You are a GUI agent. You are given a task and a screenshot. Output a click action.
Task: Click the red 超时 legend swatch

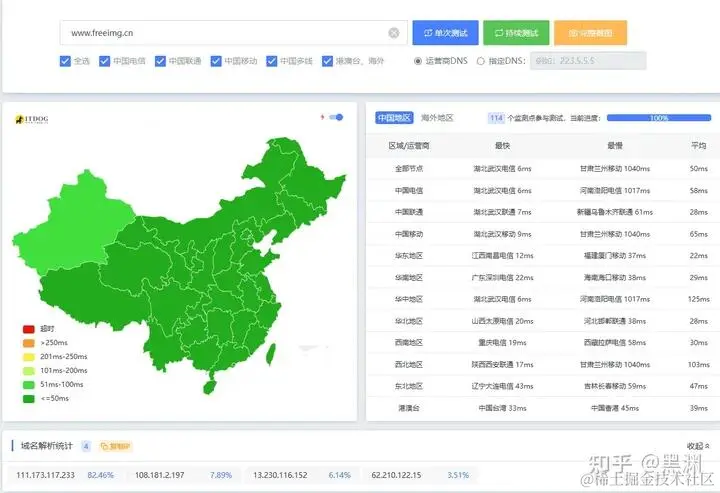click(x=28, y=329)
